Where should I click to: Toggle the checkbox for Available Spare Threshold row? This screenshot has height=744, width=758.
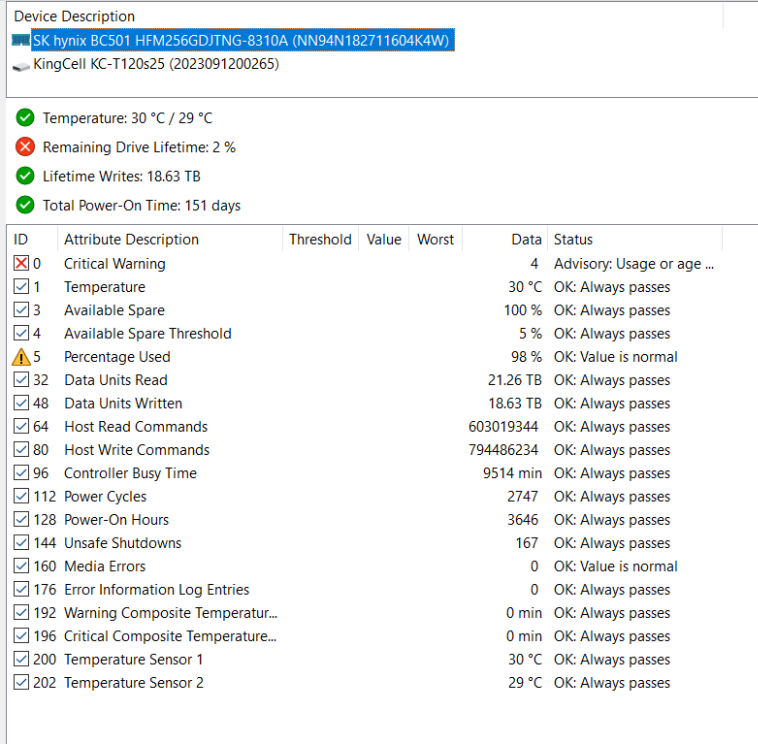[21, 333]
